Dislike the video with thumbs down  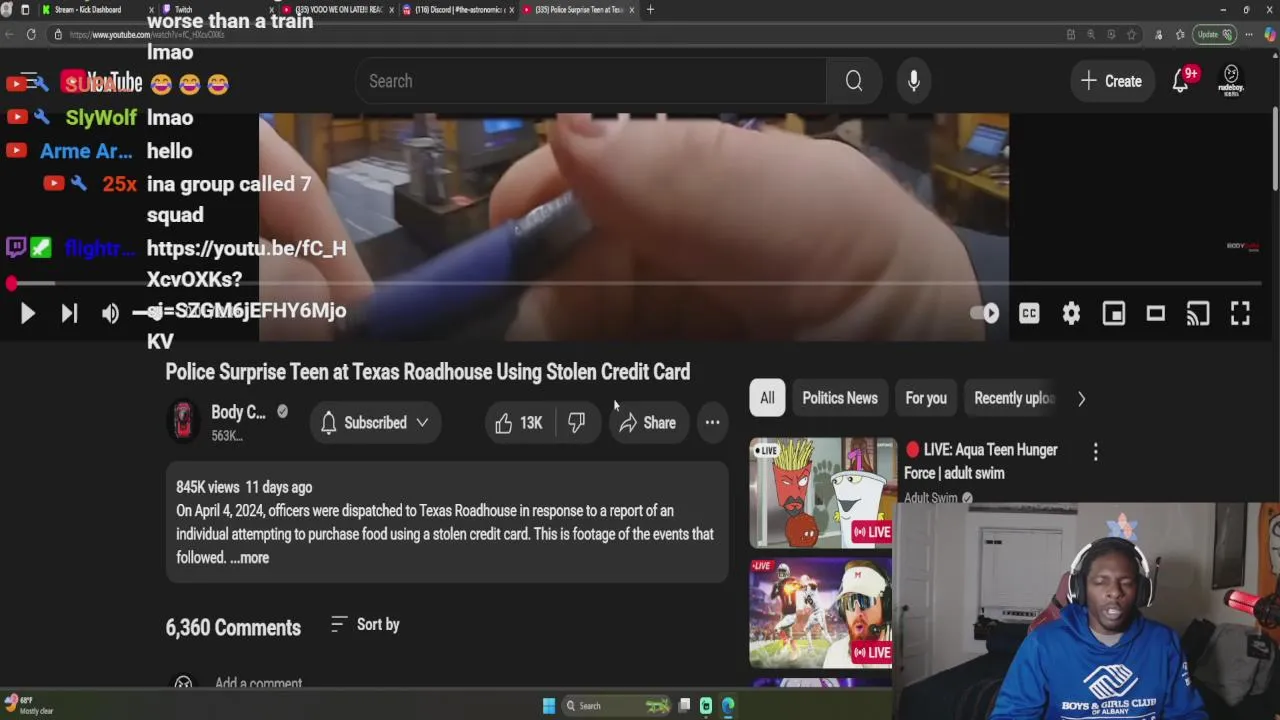point(577,423)
